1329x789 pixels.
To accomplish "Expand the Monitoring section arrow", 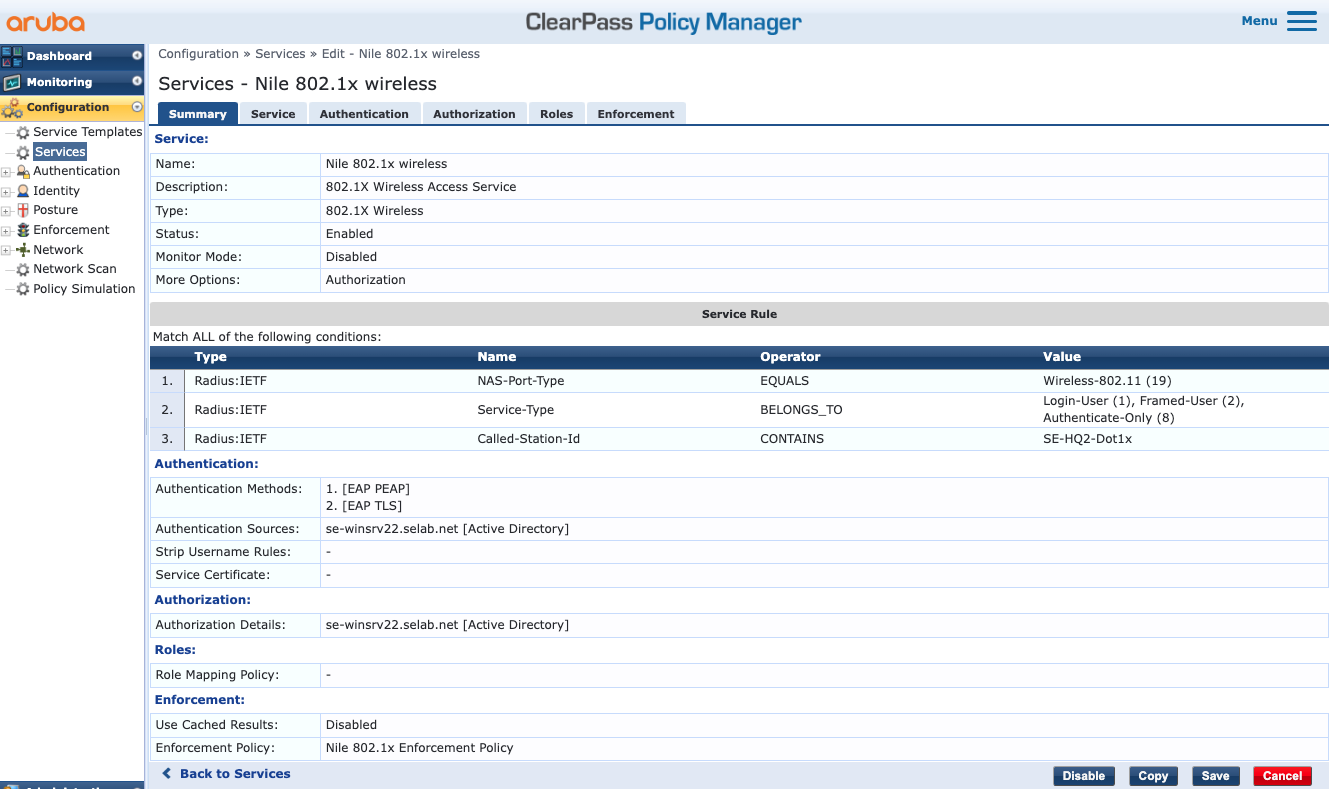I will (x=137, y=82).
